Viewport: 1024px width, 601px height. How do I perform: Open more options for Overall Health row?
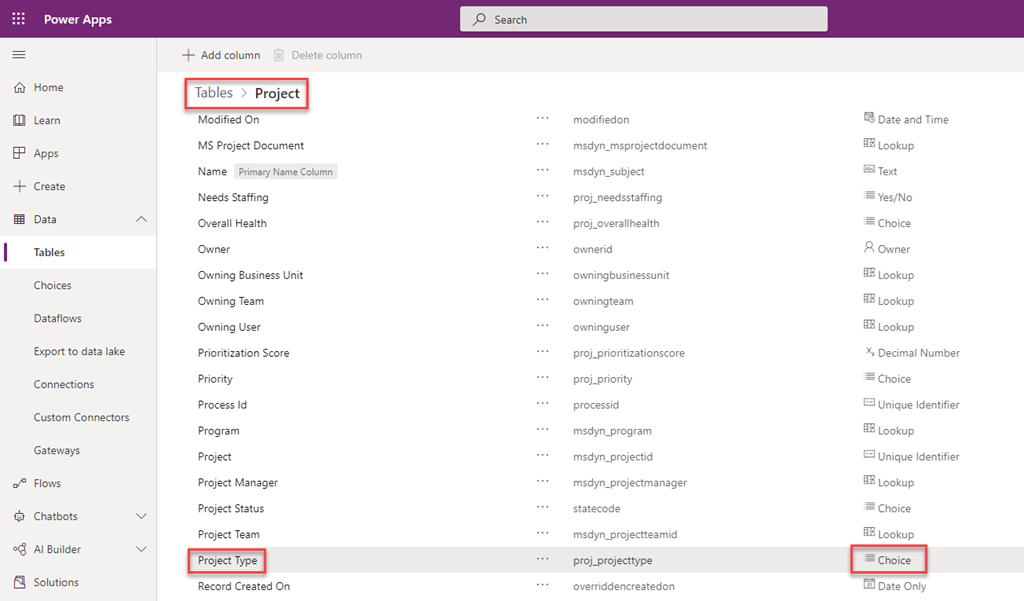tap(543, 223)
